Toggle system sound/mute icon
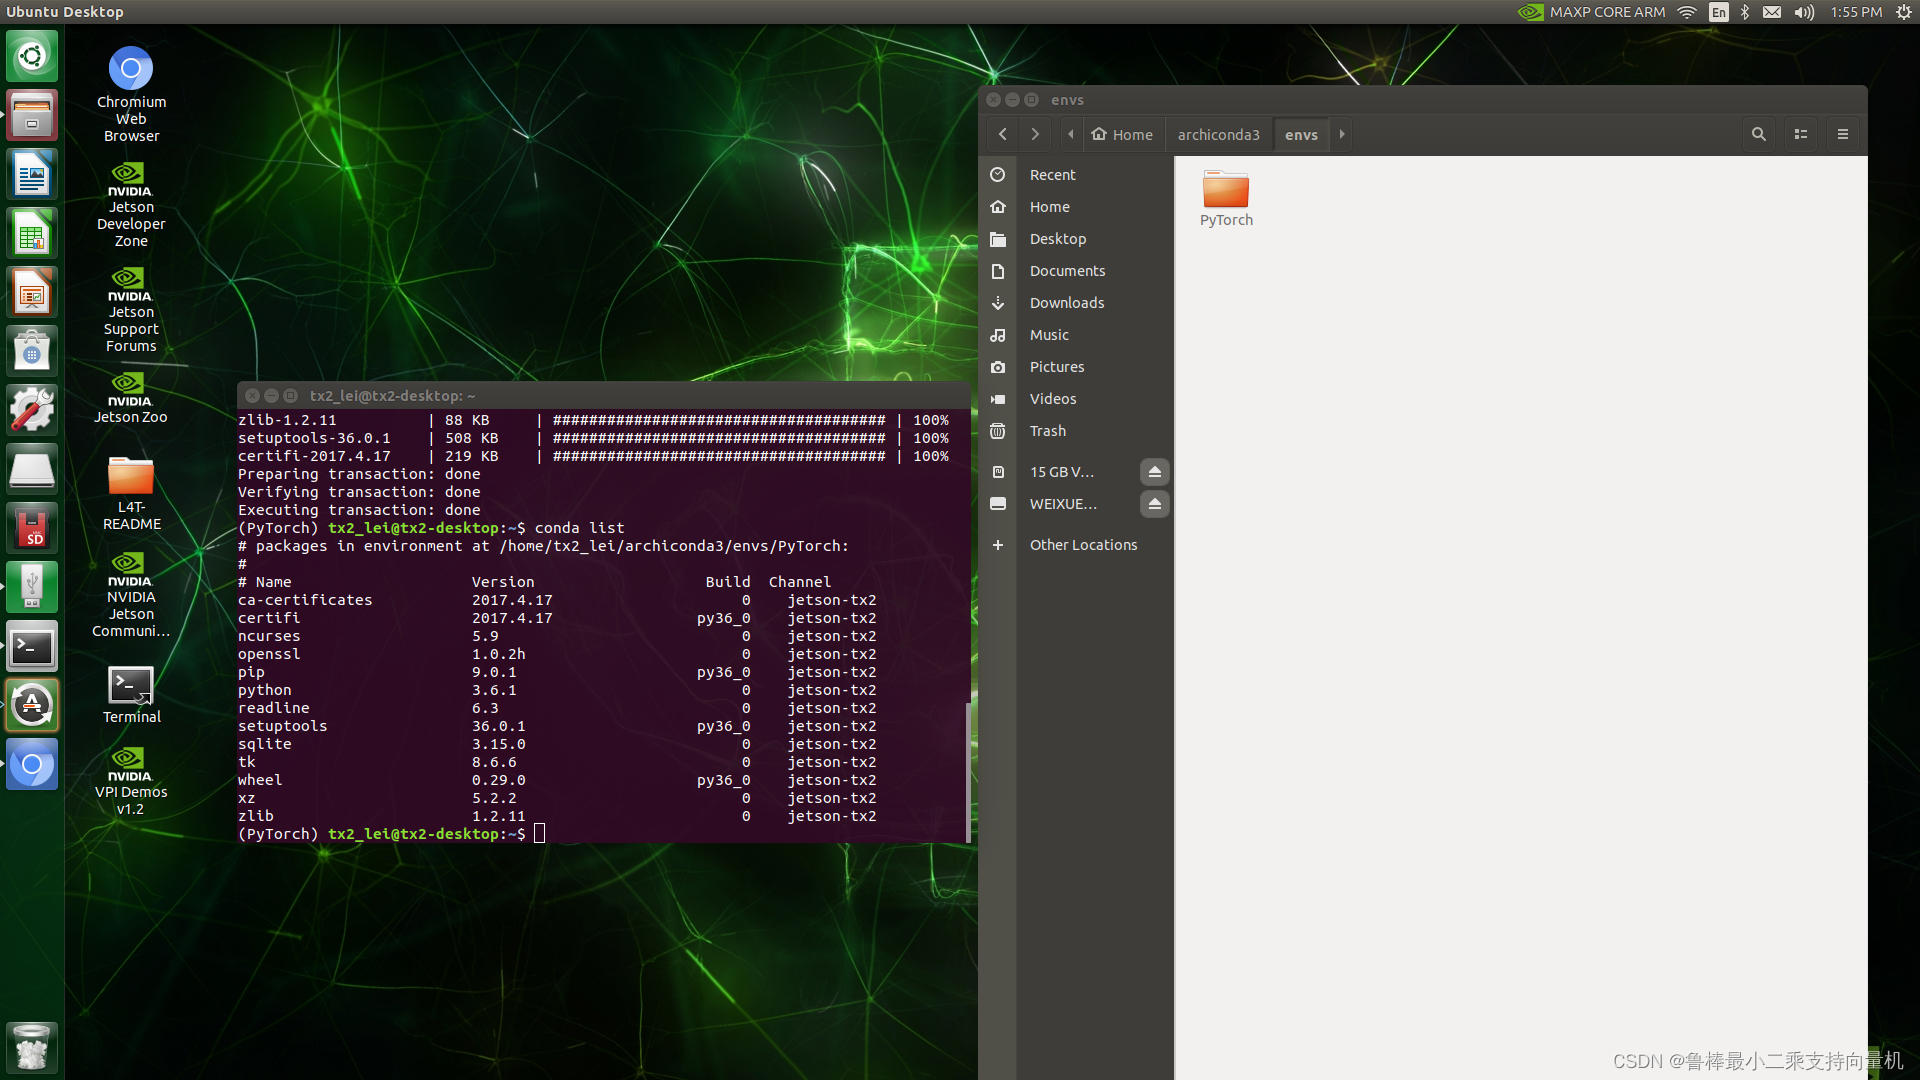Image resolution: width=1920 pixels, height=1080 pixels. tap(1807, 11)
